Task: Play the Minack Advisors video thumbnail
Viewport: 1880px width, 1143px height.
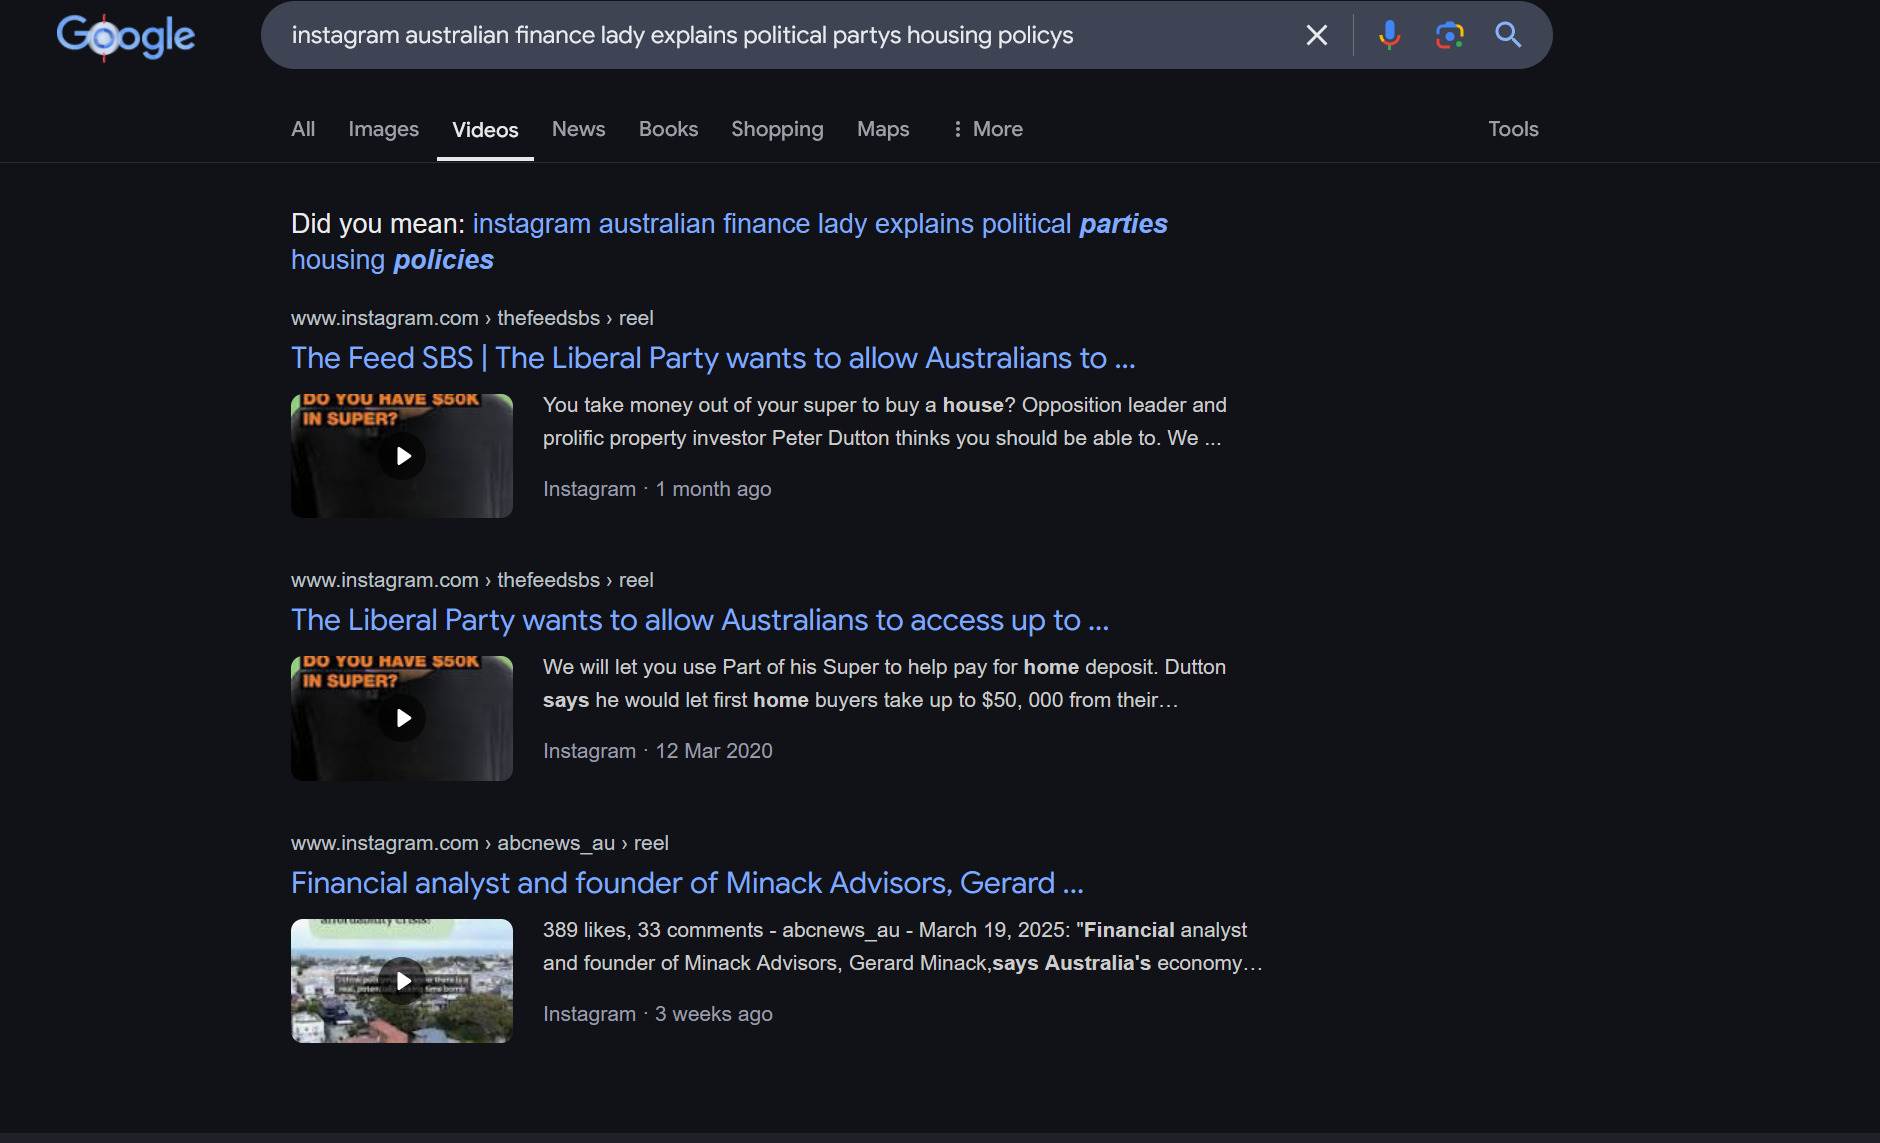Action: (402, 981)
